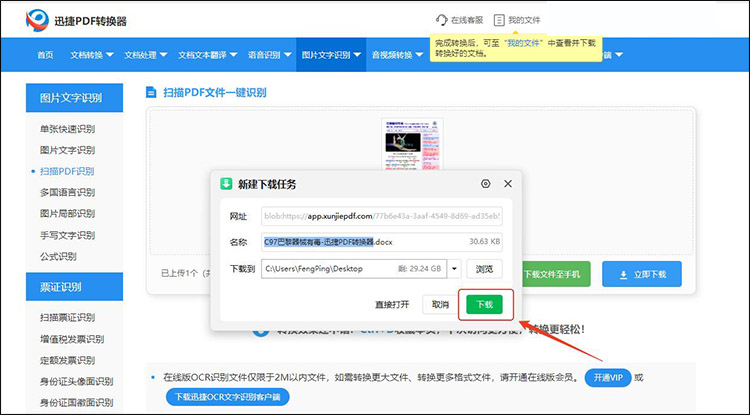Expand the 文档文本翻译 menu
This screenshot has width=750, height=415.
pos(208,55)
